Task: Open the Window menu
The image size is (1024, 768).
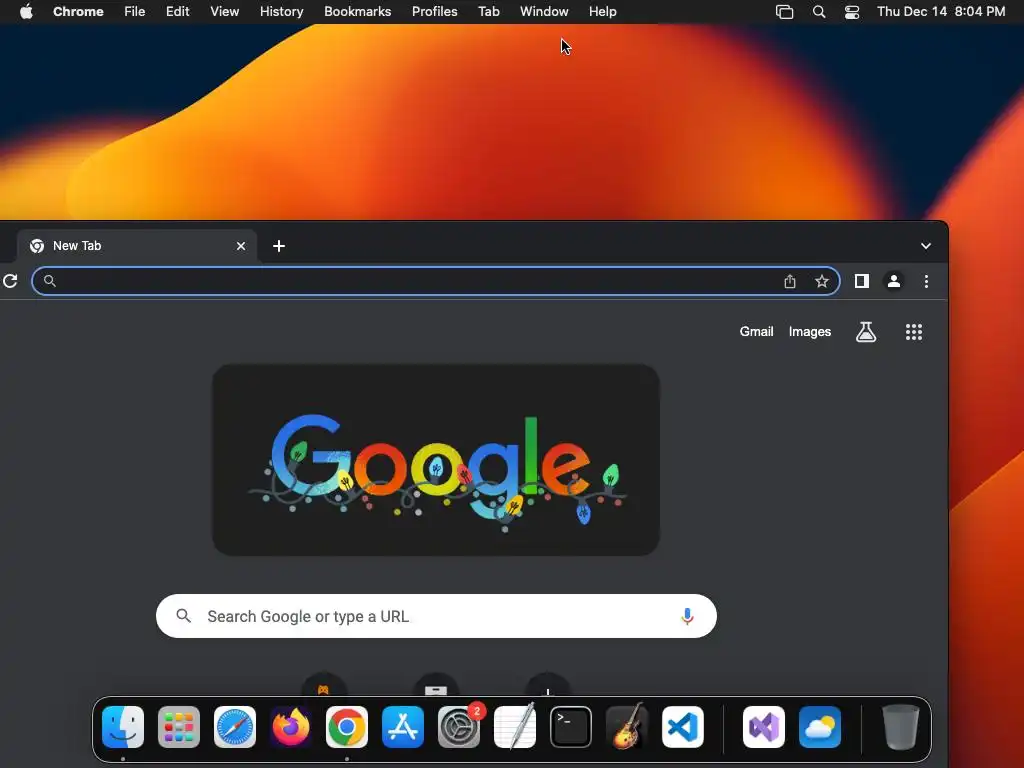Action: [544, 12]
